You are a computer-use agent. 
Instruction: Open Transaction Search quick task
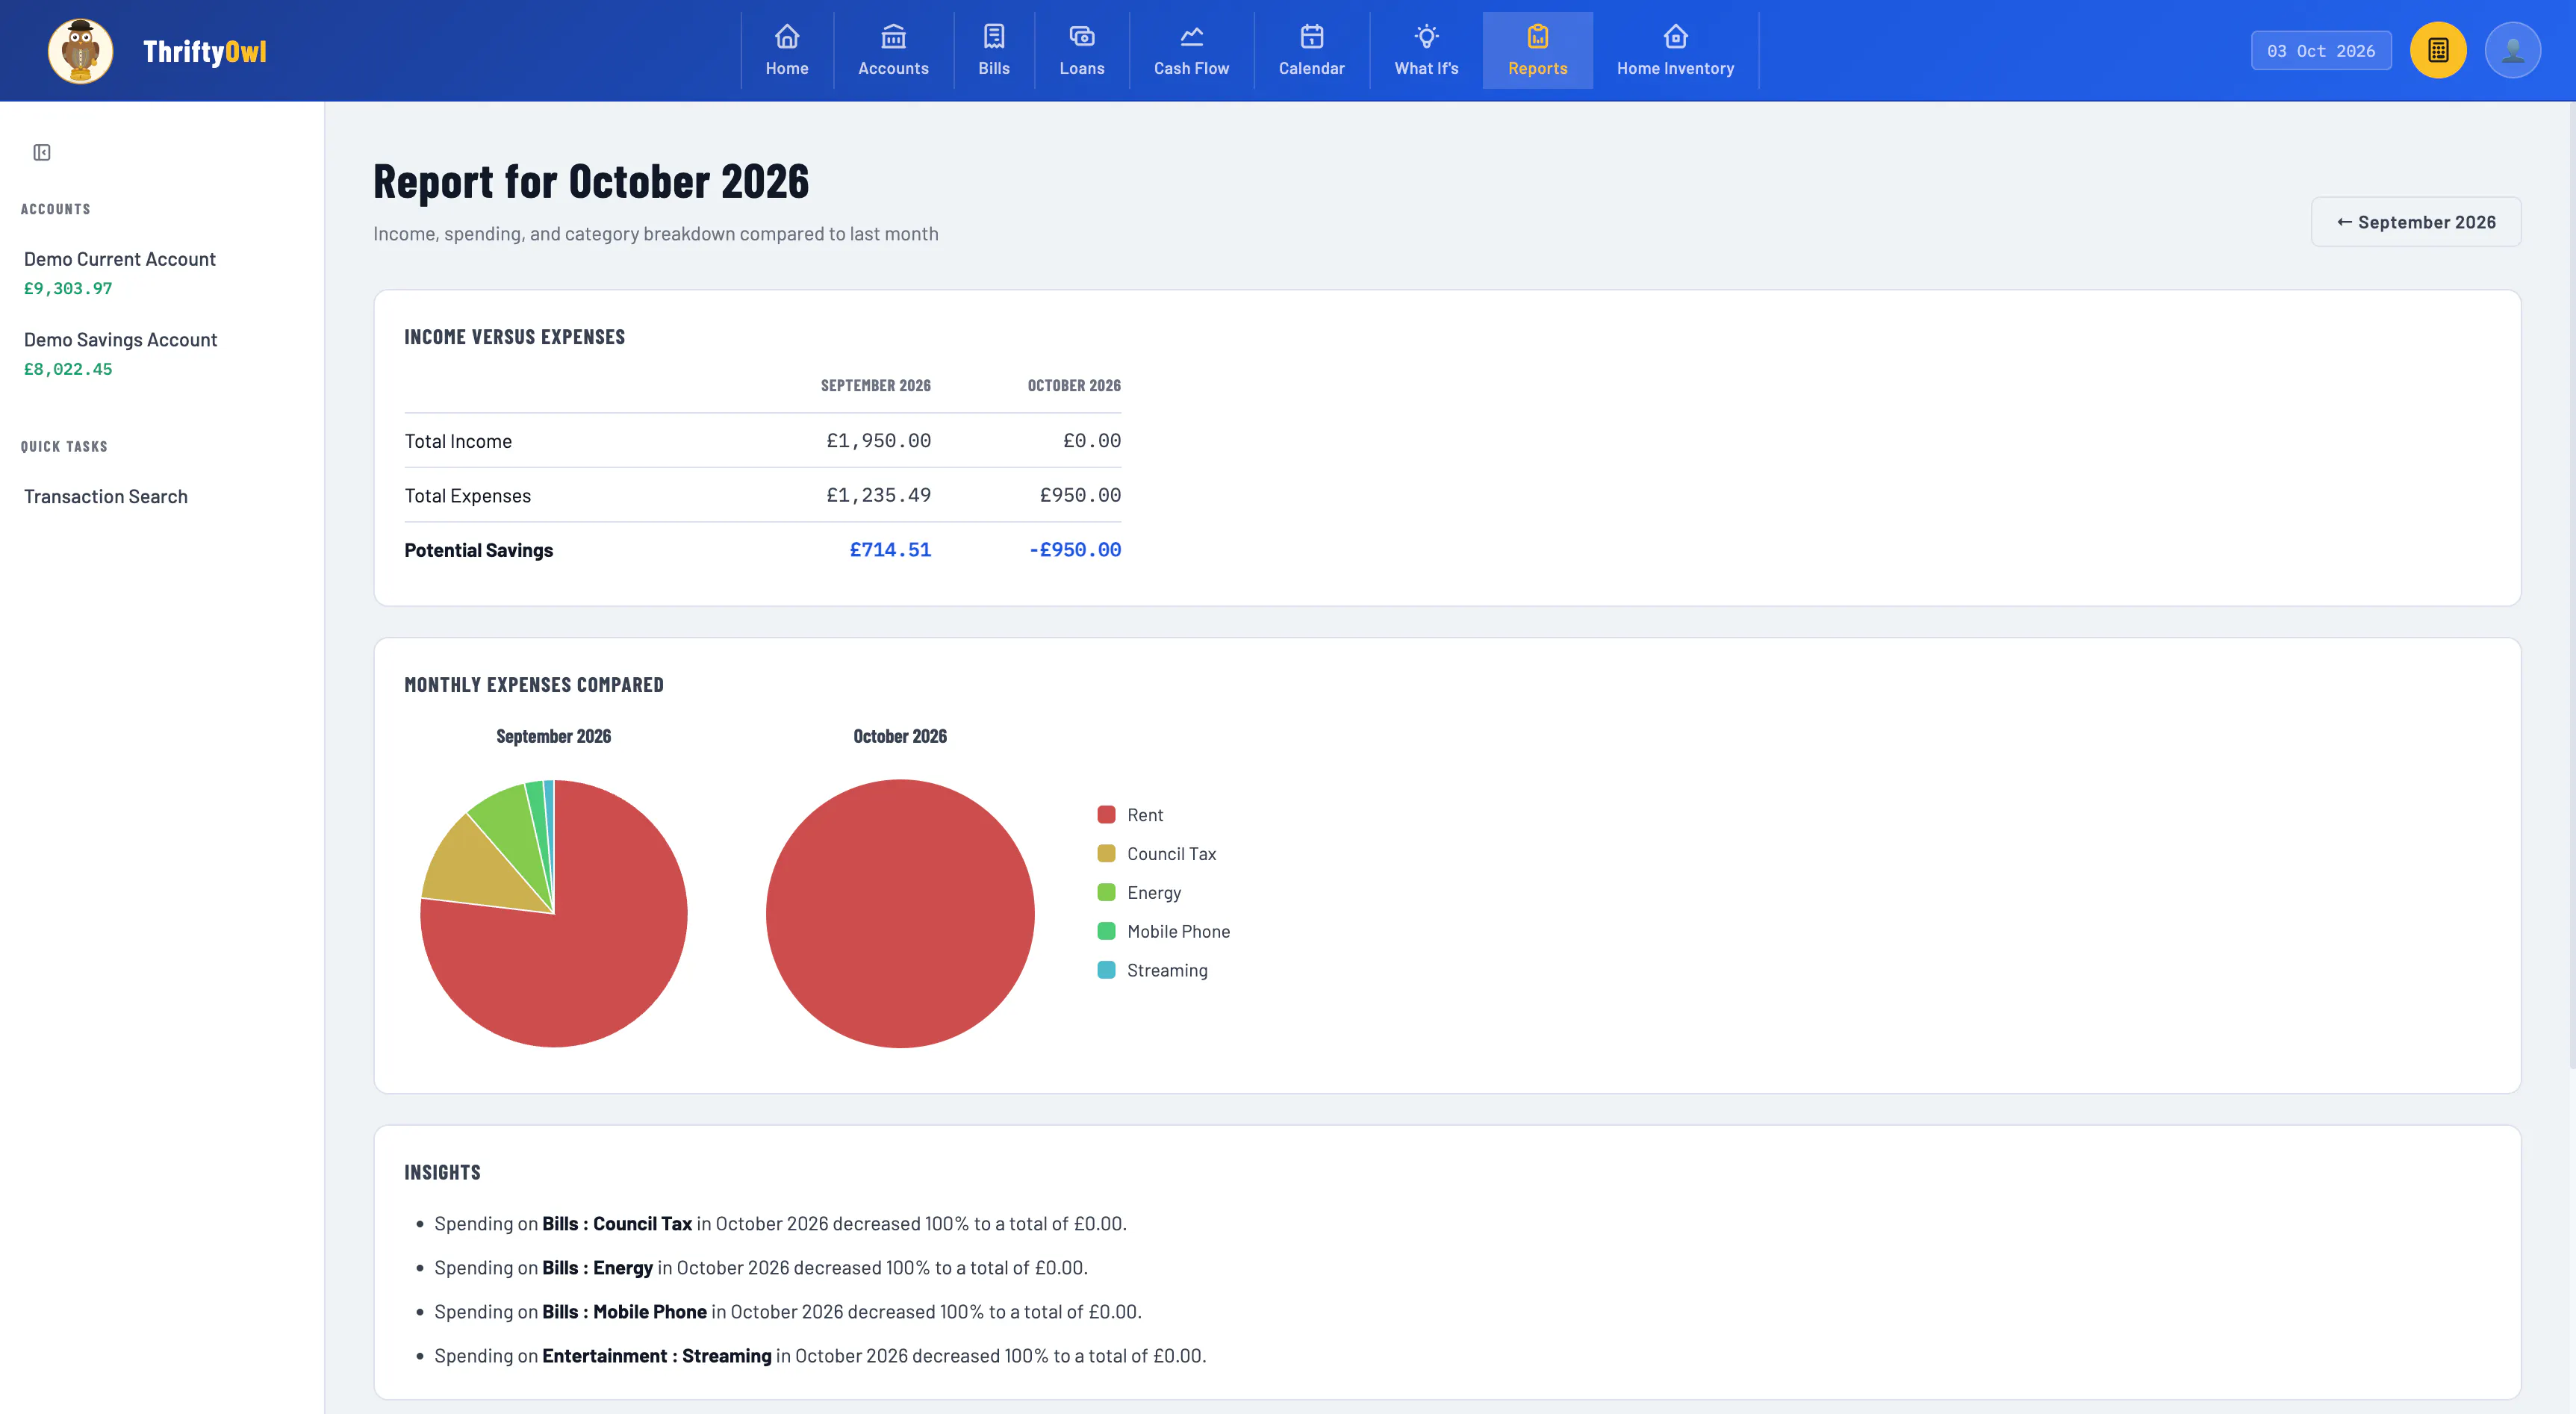tap(106, 497)
